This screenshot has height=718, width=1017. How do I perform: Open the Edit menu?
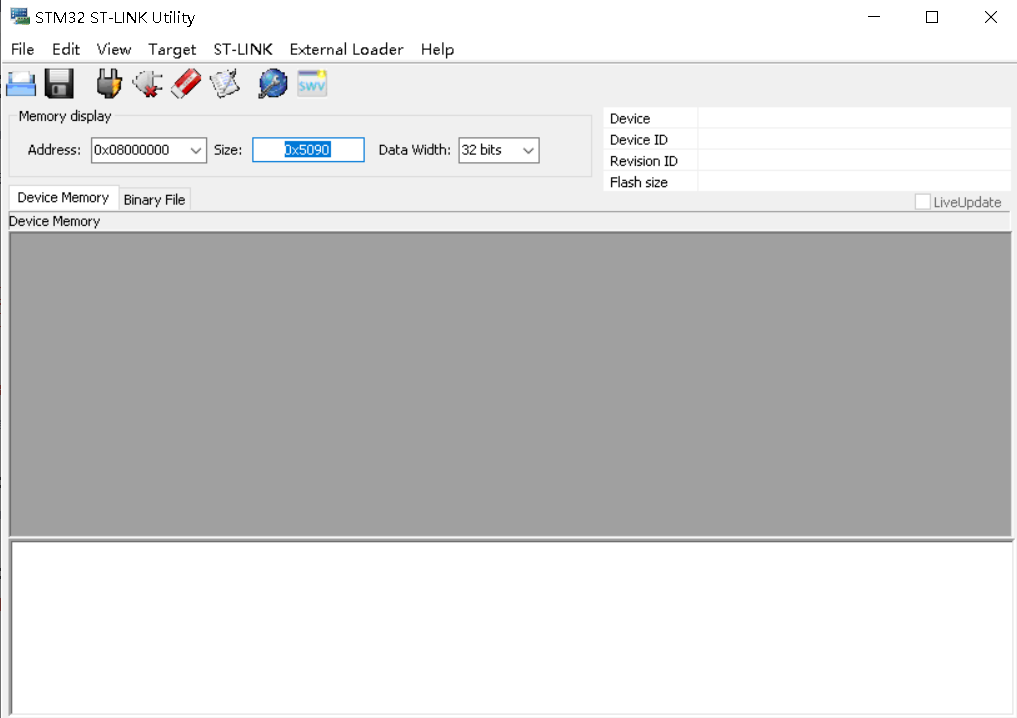66,49
